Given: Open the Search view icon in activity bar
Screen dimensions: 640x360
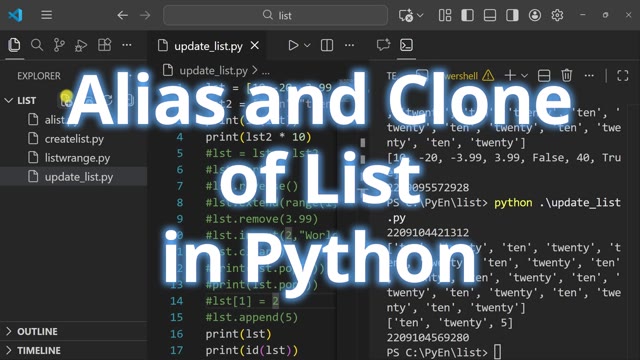Looking at the screenshot, I should tap(37, 45).
